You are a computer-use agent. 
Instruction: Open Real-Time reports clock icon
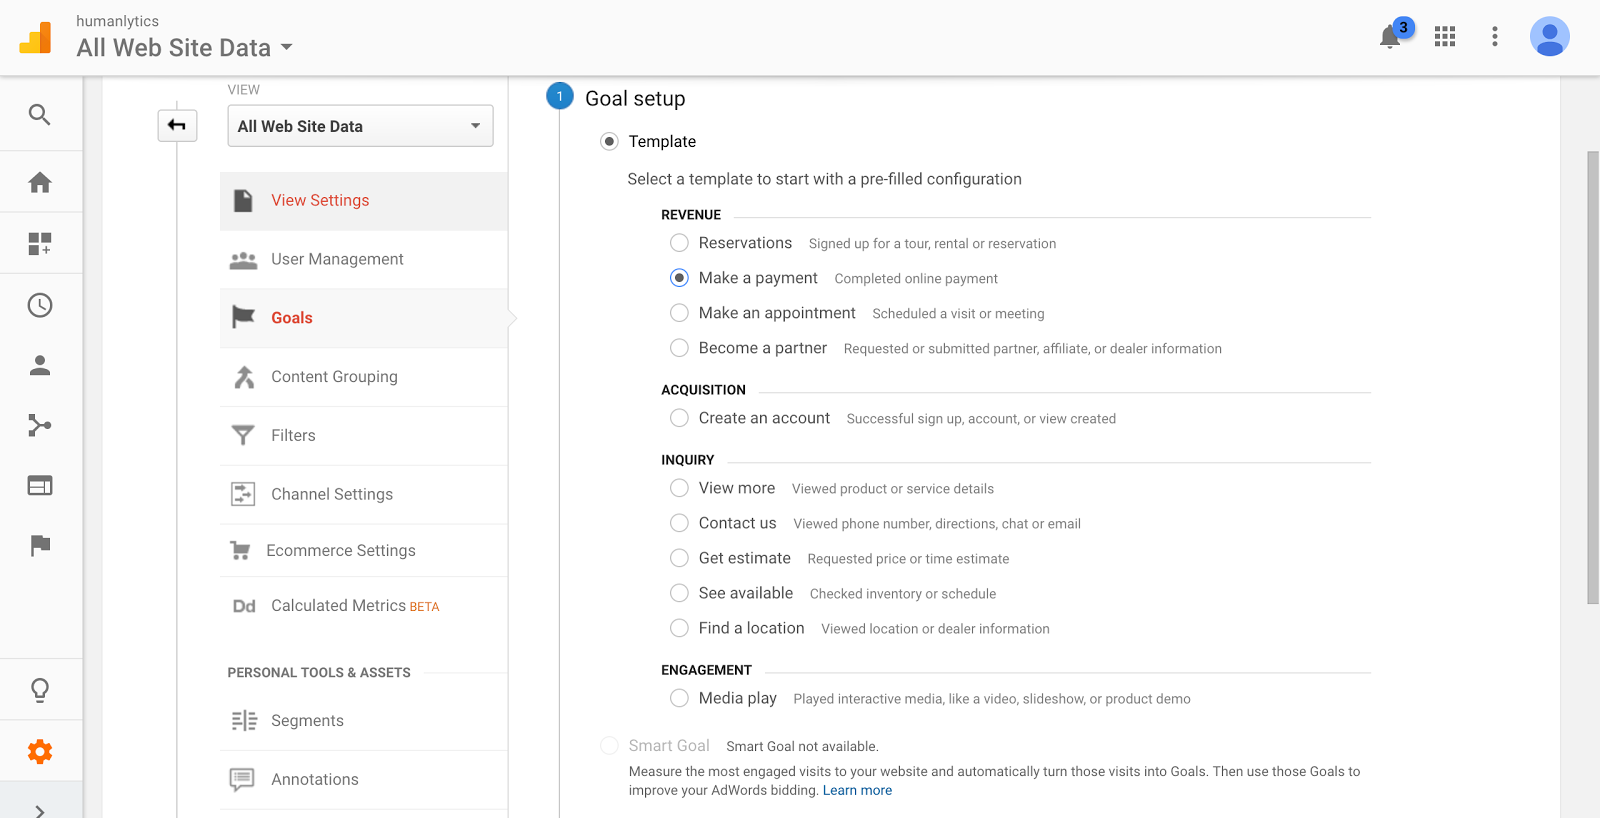(40, 305)
